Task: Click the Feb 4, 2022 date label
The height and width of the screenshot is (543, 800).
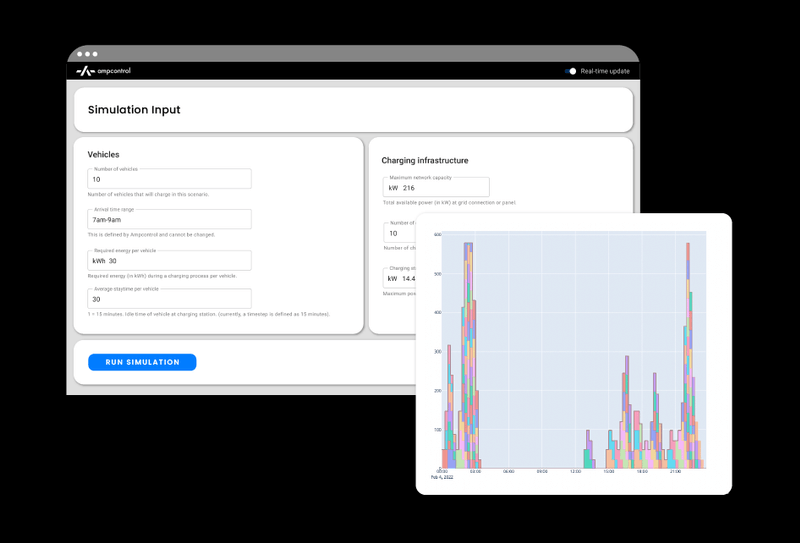Action: pos(442,477)
